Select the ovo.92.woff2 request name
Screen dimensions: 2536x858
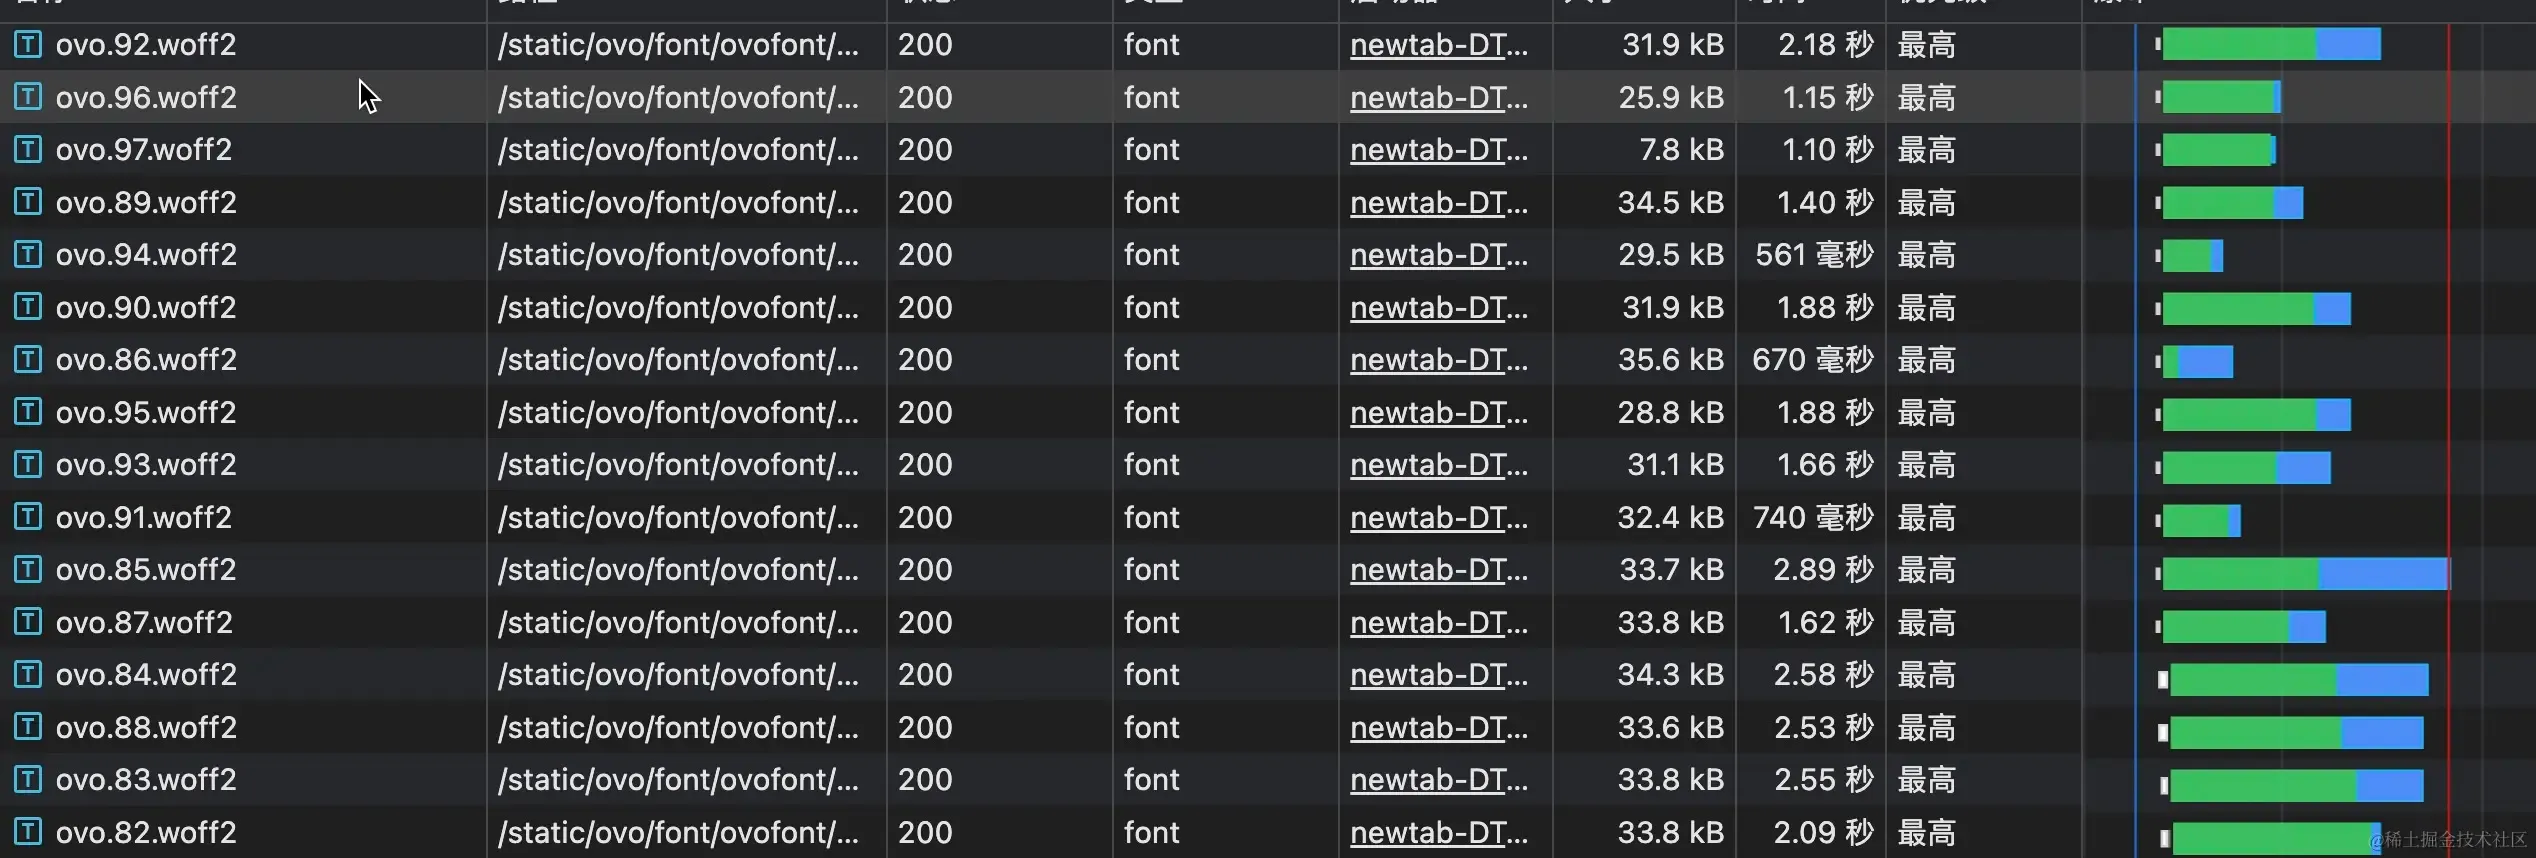click(x=146, y=45)
